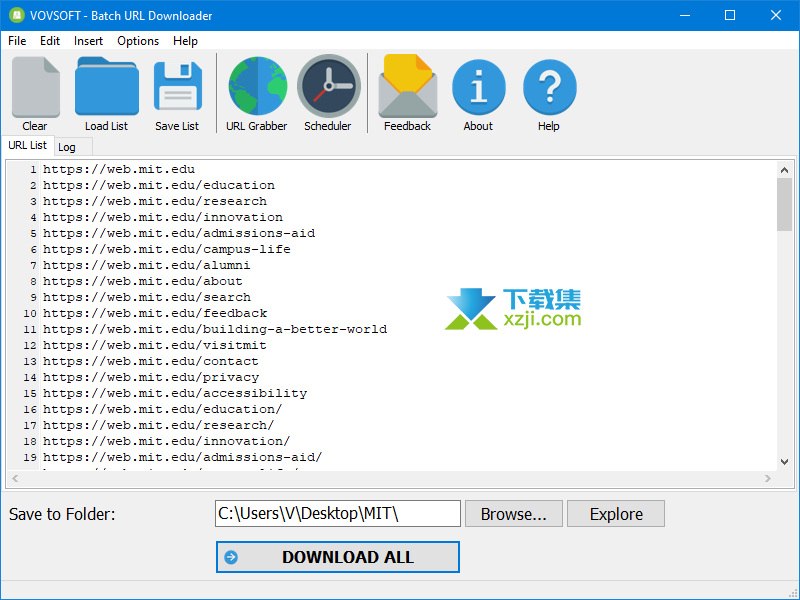
Task: Open the Help menu
Action: tap(185, 41)
